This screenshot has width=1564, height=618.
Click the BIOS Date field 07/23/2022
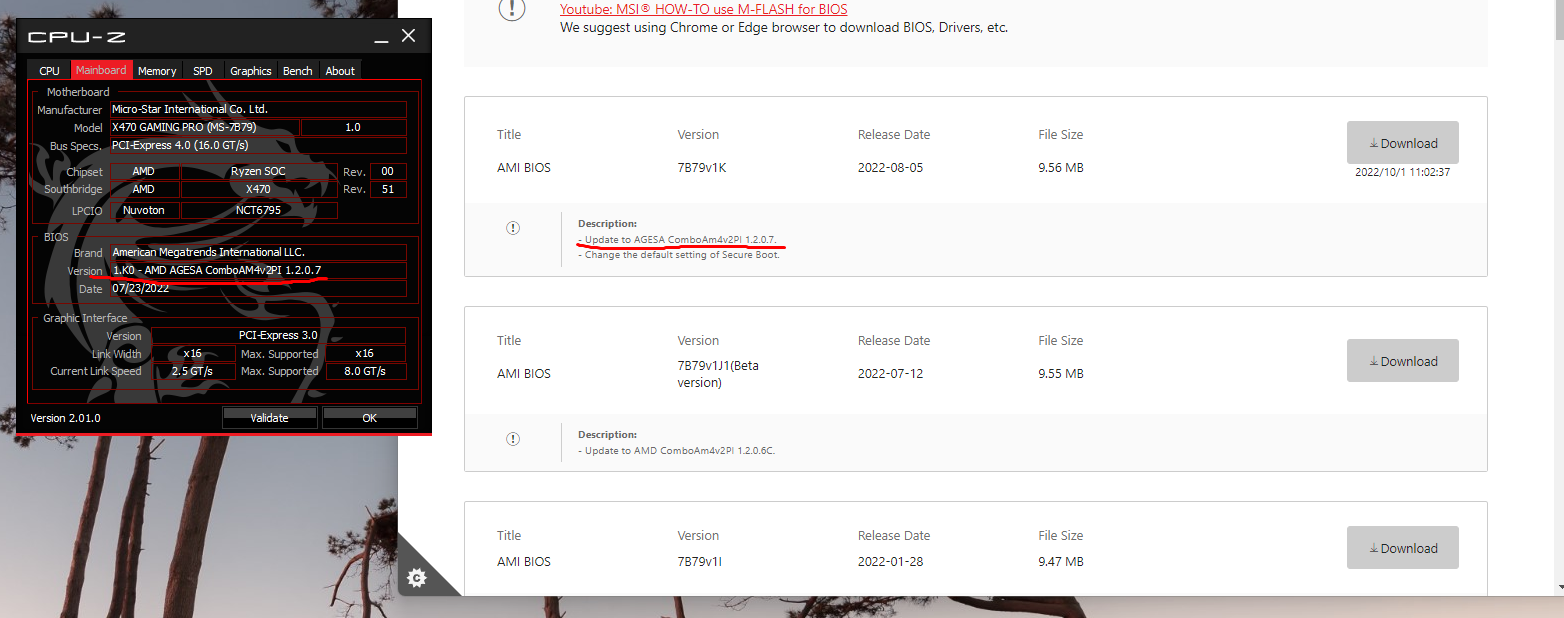[x=258, y=289]
